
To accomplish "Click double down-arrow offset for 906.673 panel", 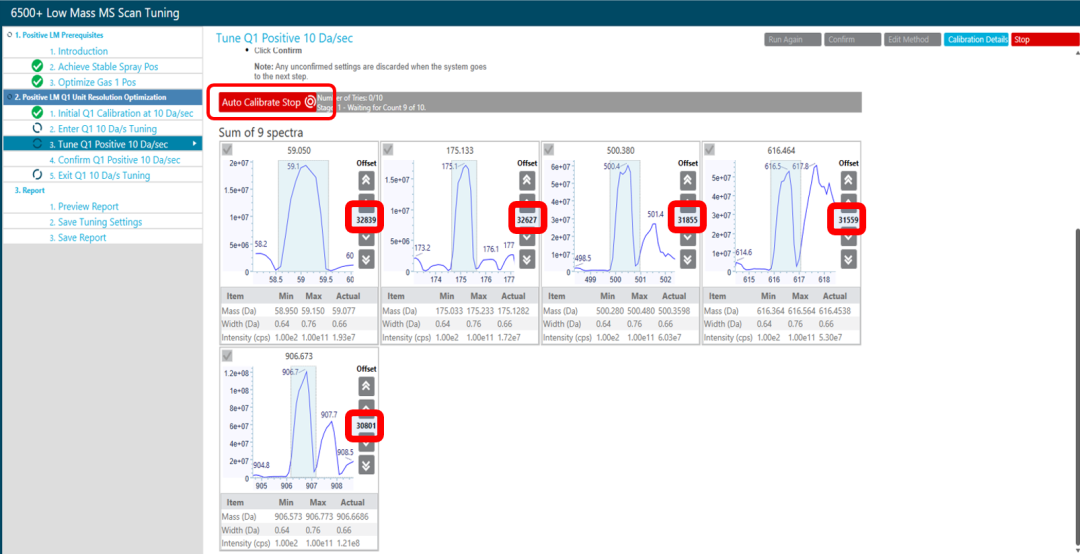I will 366,464.
